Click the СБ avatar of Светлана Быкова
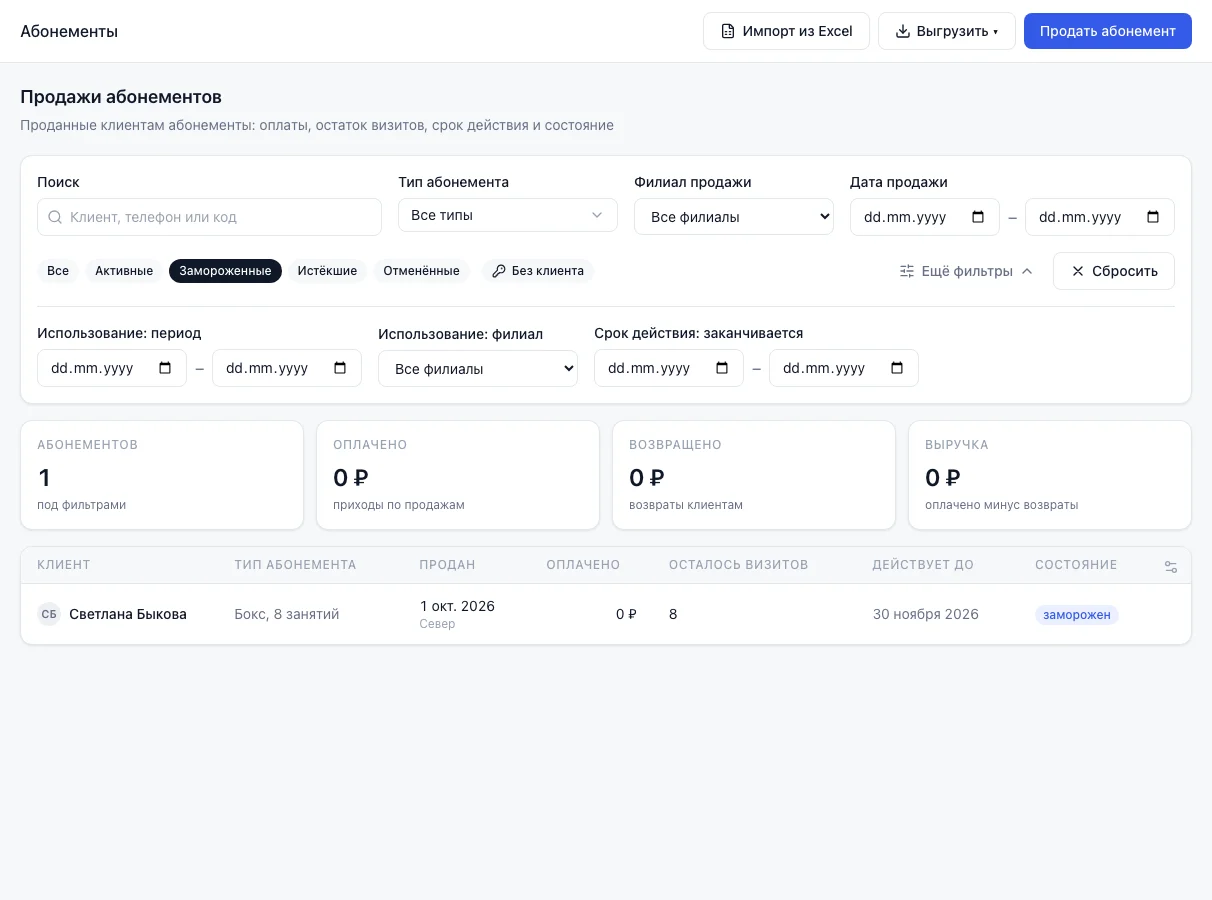The height and width of the screenshot is (900, 1212). click(49, 614)
